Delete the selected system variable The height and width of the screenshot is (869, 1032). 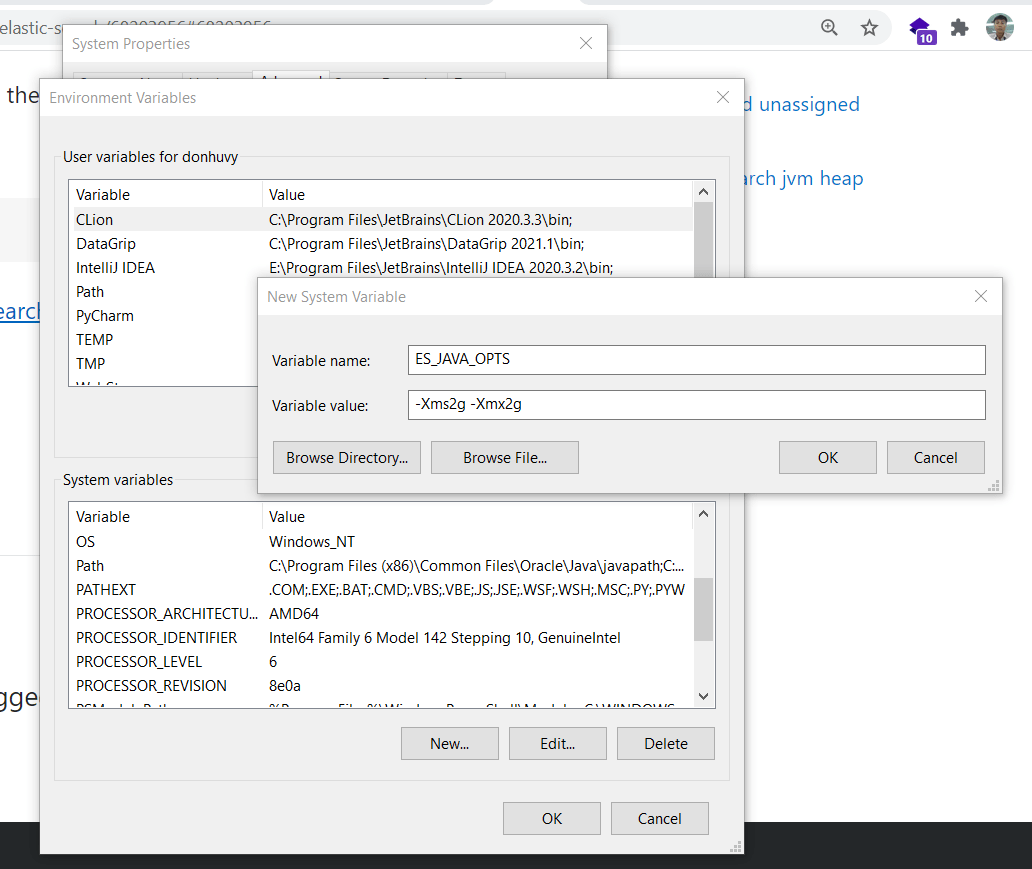(665, 743)
